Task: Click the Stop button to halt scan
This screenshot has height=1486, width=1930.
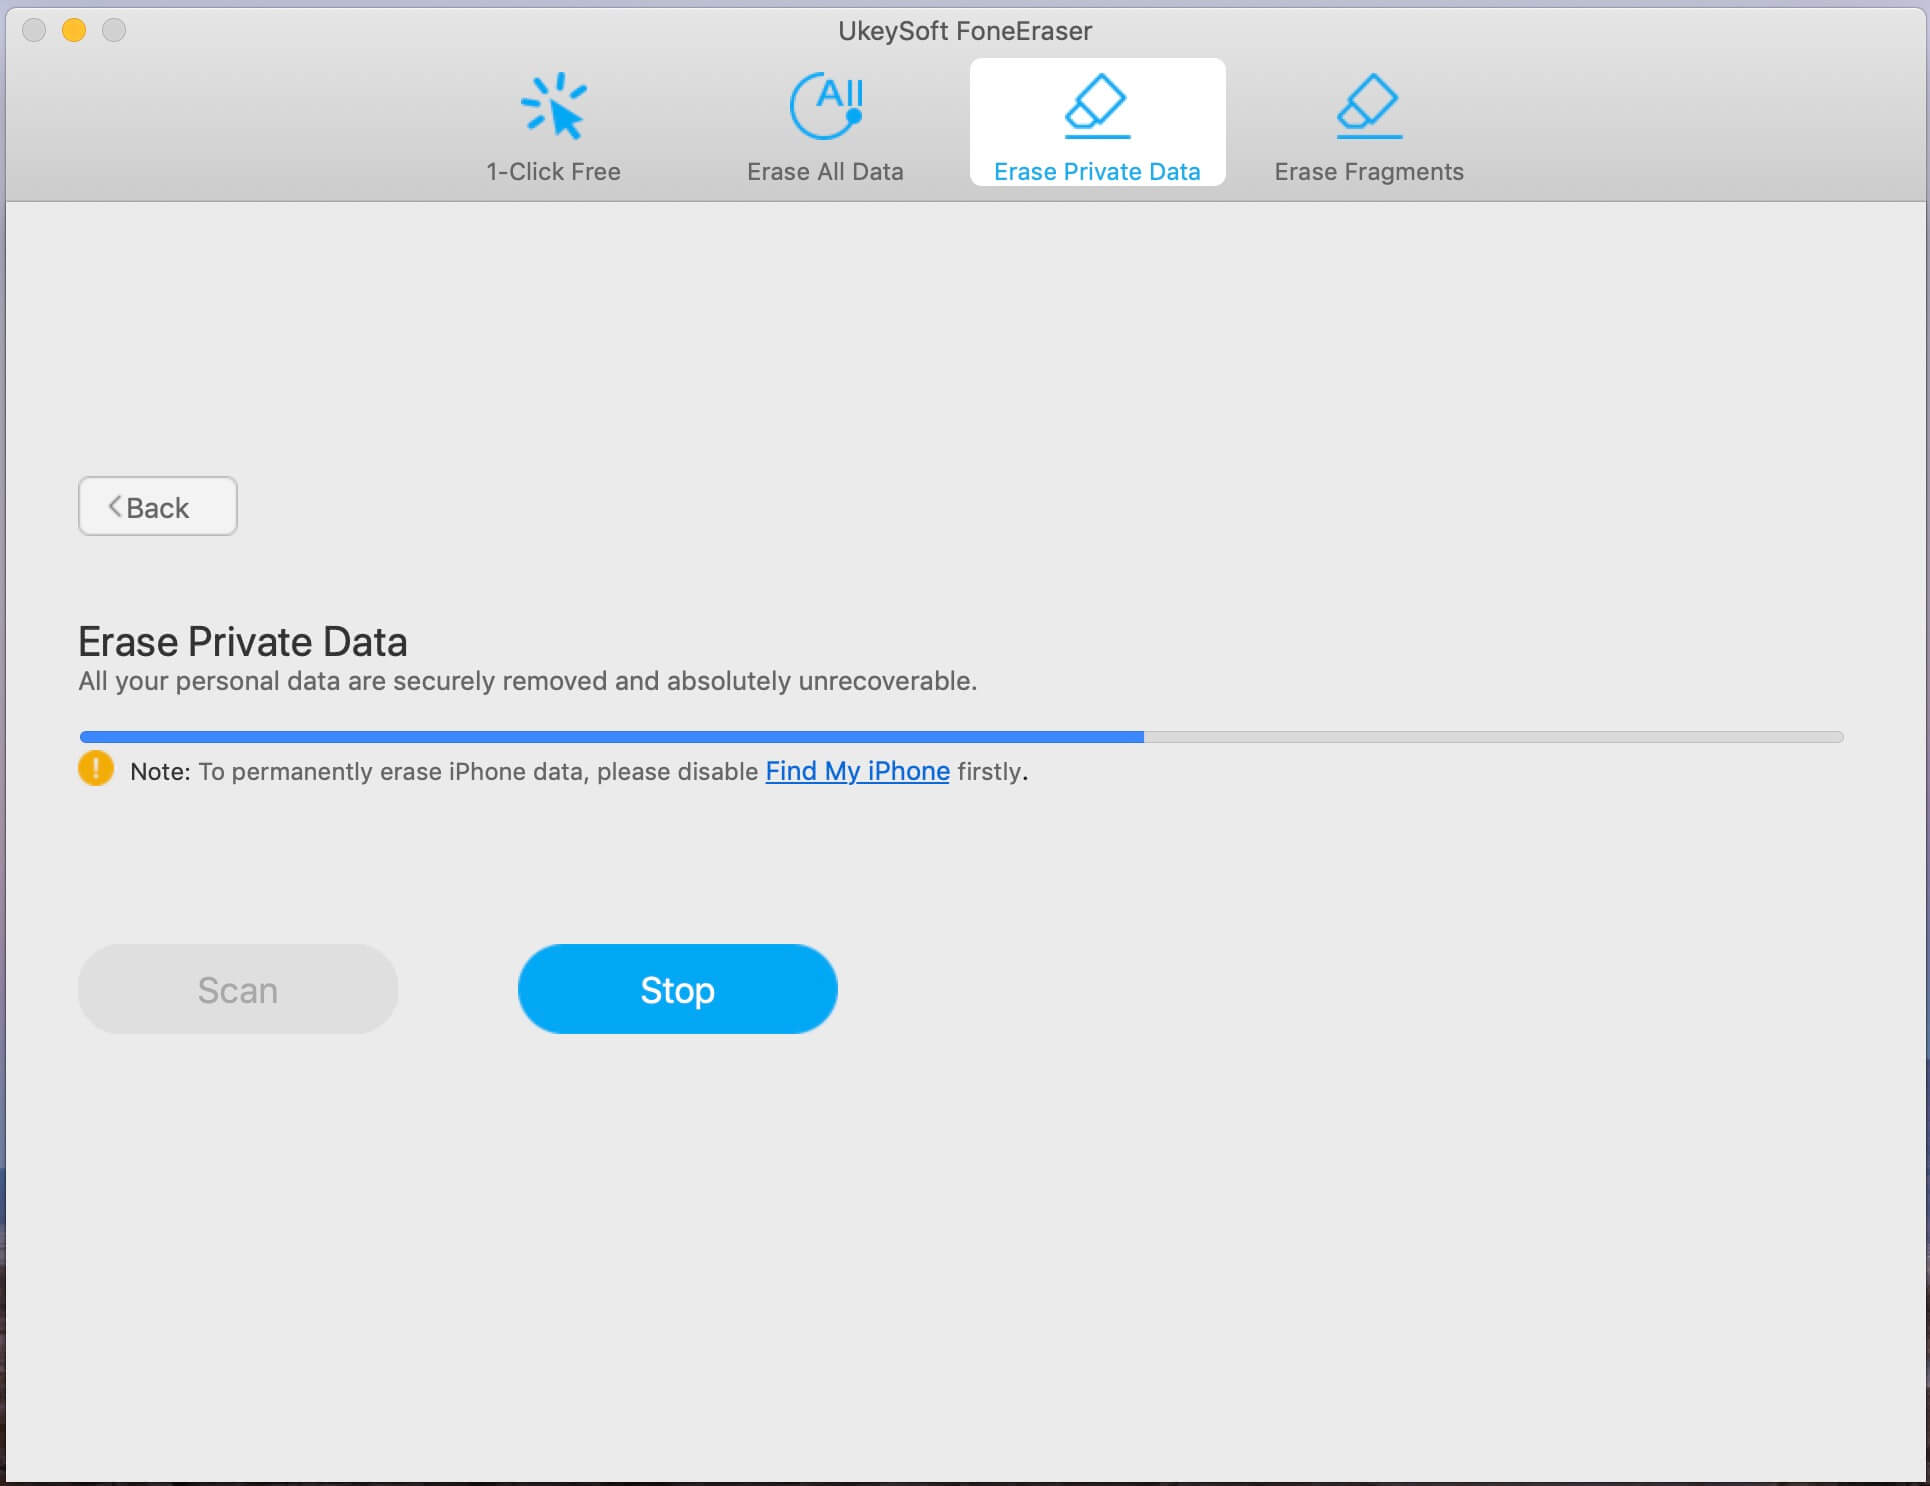Action: pyautogui.click(x=677, y=990)
